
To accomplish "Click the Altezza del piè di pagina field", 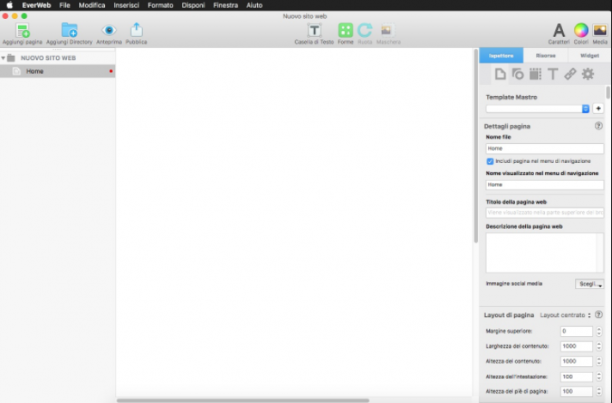I will pos(576,391).
